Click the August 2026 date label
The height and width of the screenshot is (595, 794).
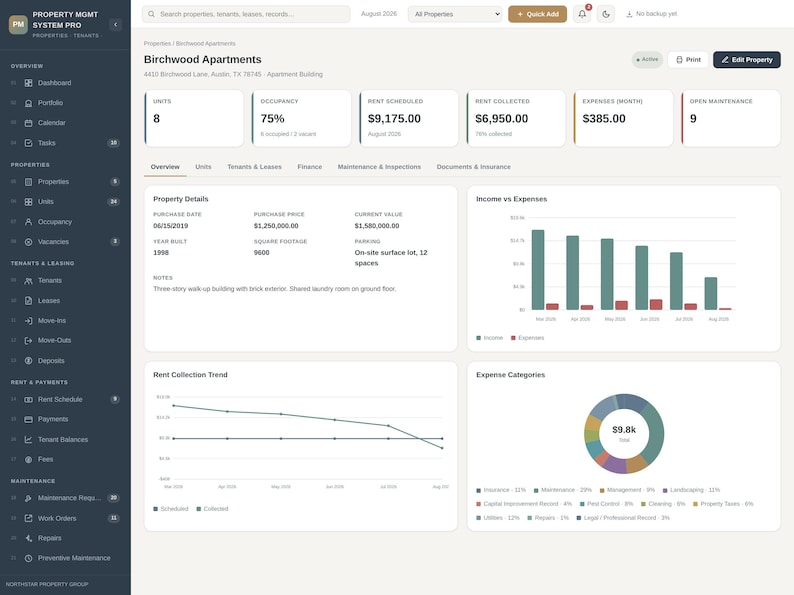point(379,14)
